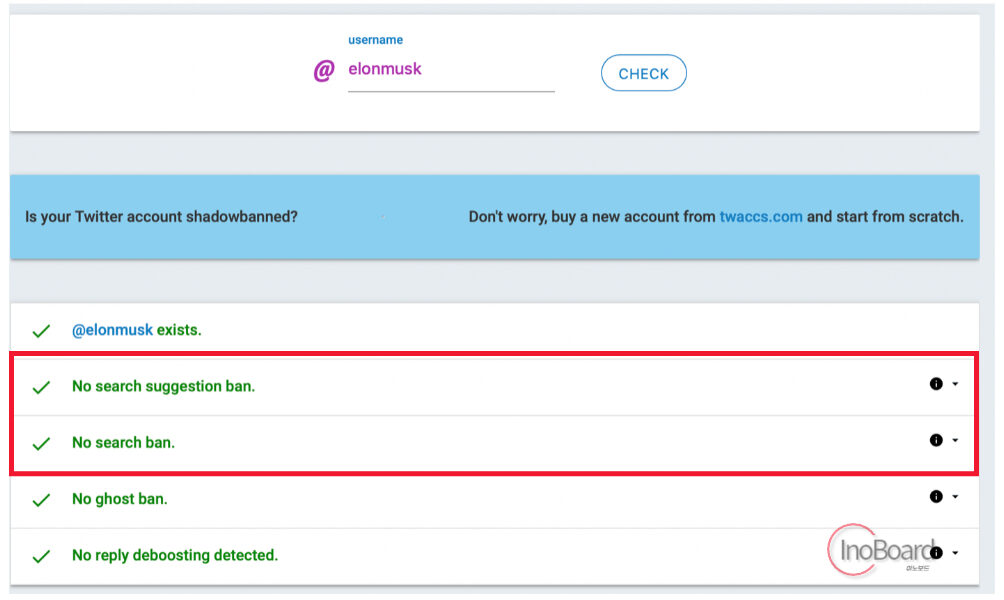Click checkmark next to No ghost ban
This screenshot has height=600, width=1004.
[41, 500]
